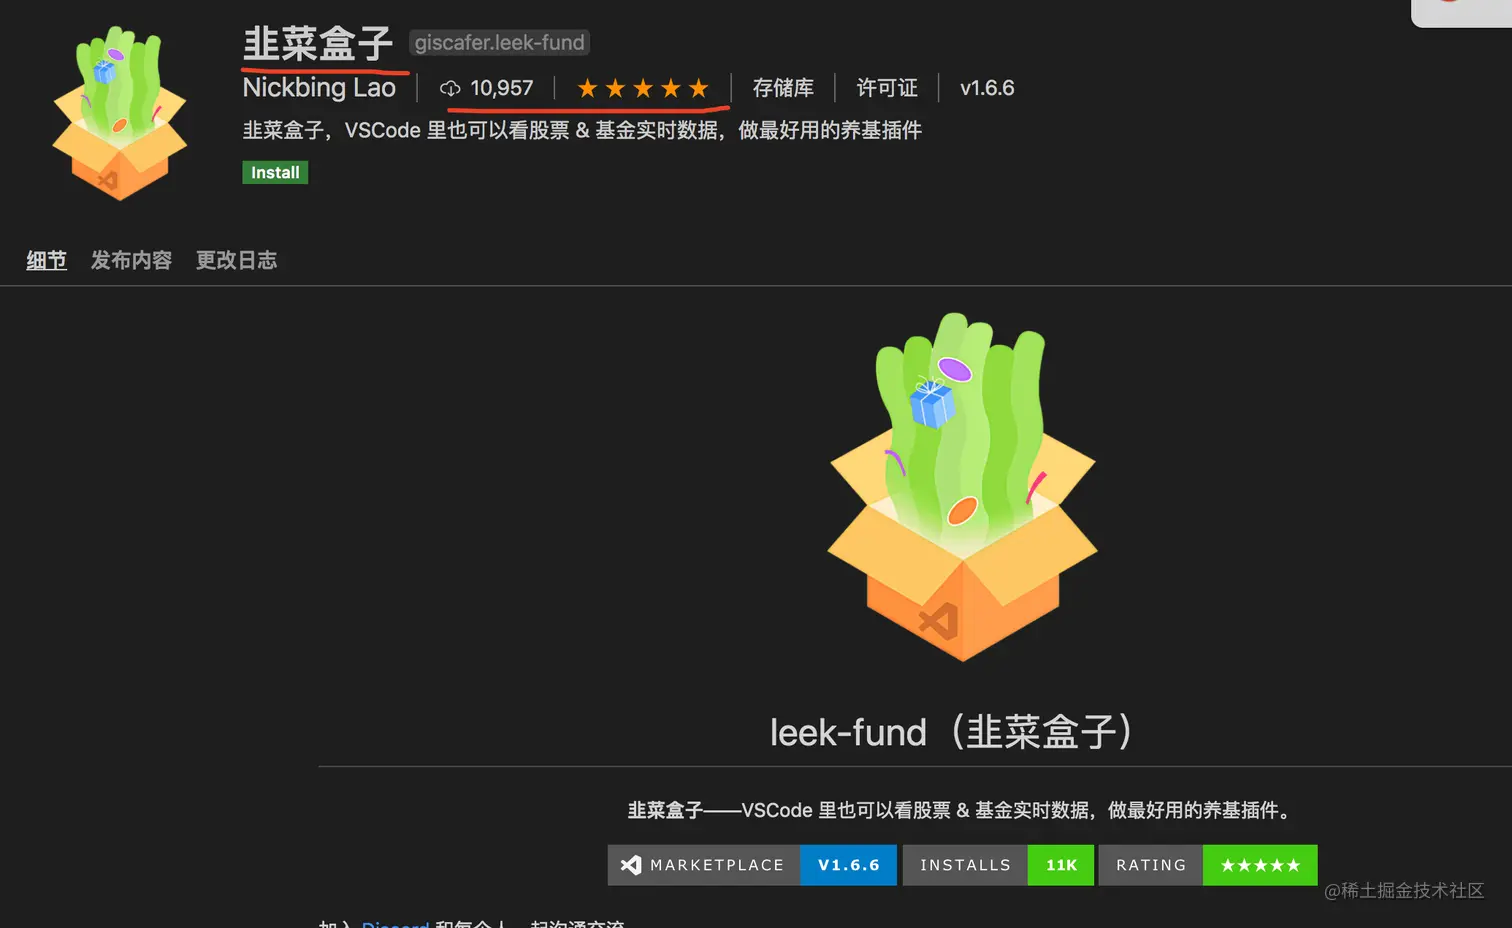Open the Discord link in the readme
Screen dimensions: 1512x928
coord(395,923)
